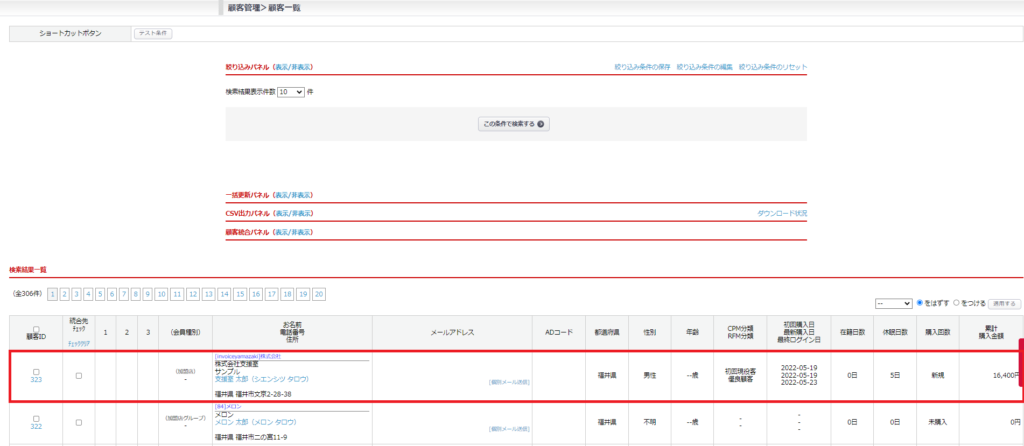This screenshot has width=1024, height=446.
Task: Click the 性別 column header
Action: click(649, 332)
